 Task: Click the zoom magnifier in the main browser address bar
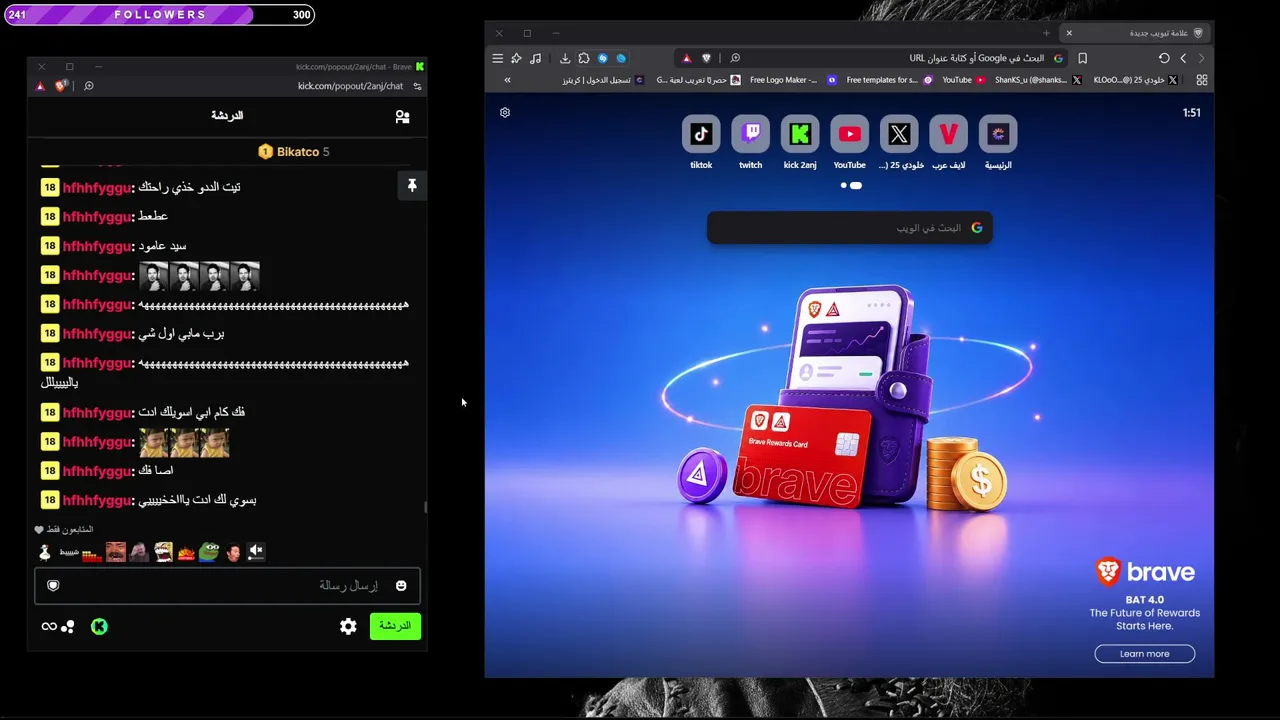pos(735,58)
